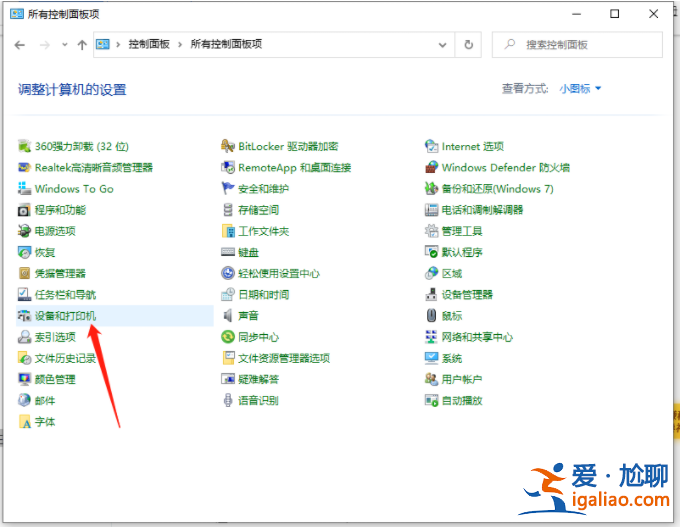Click the 颜色管理 monitor icon
This screenshot has height=527, width=682.
(x=24, y=379)
